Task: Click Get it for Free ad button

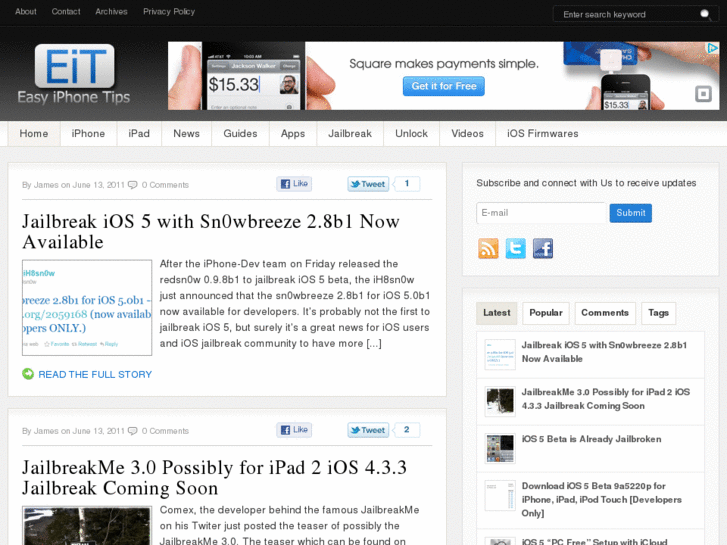Action: [x=444, y=86]
